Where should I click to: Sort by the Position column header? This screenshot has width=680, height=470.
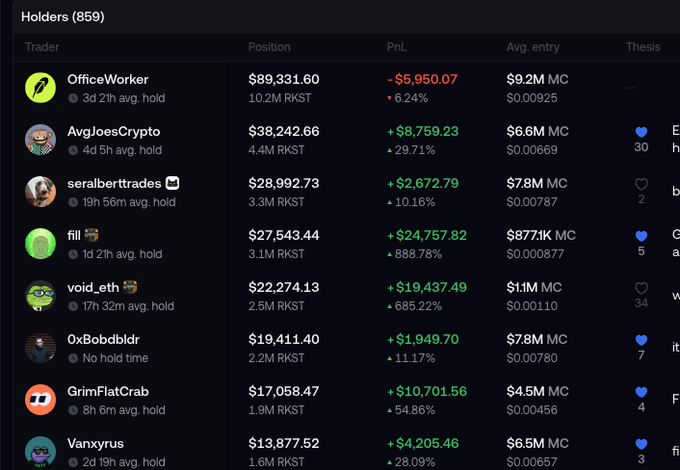click(269, 47)
